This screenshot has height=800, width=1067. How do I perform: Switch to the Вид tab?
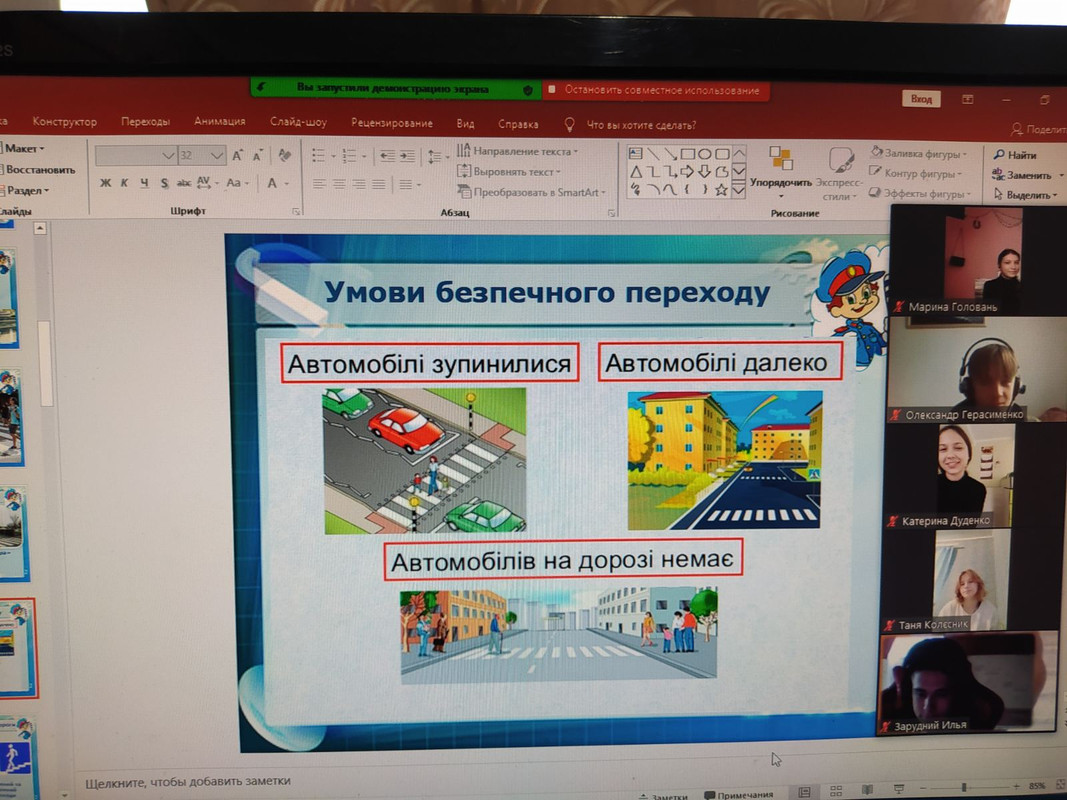click(465, 124)
